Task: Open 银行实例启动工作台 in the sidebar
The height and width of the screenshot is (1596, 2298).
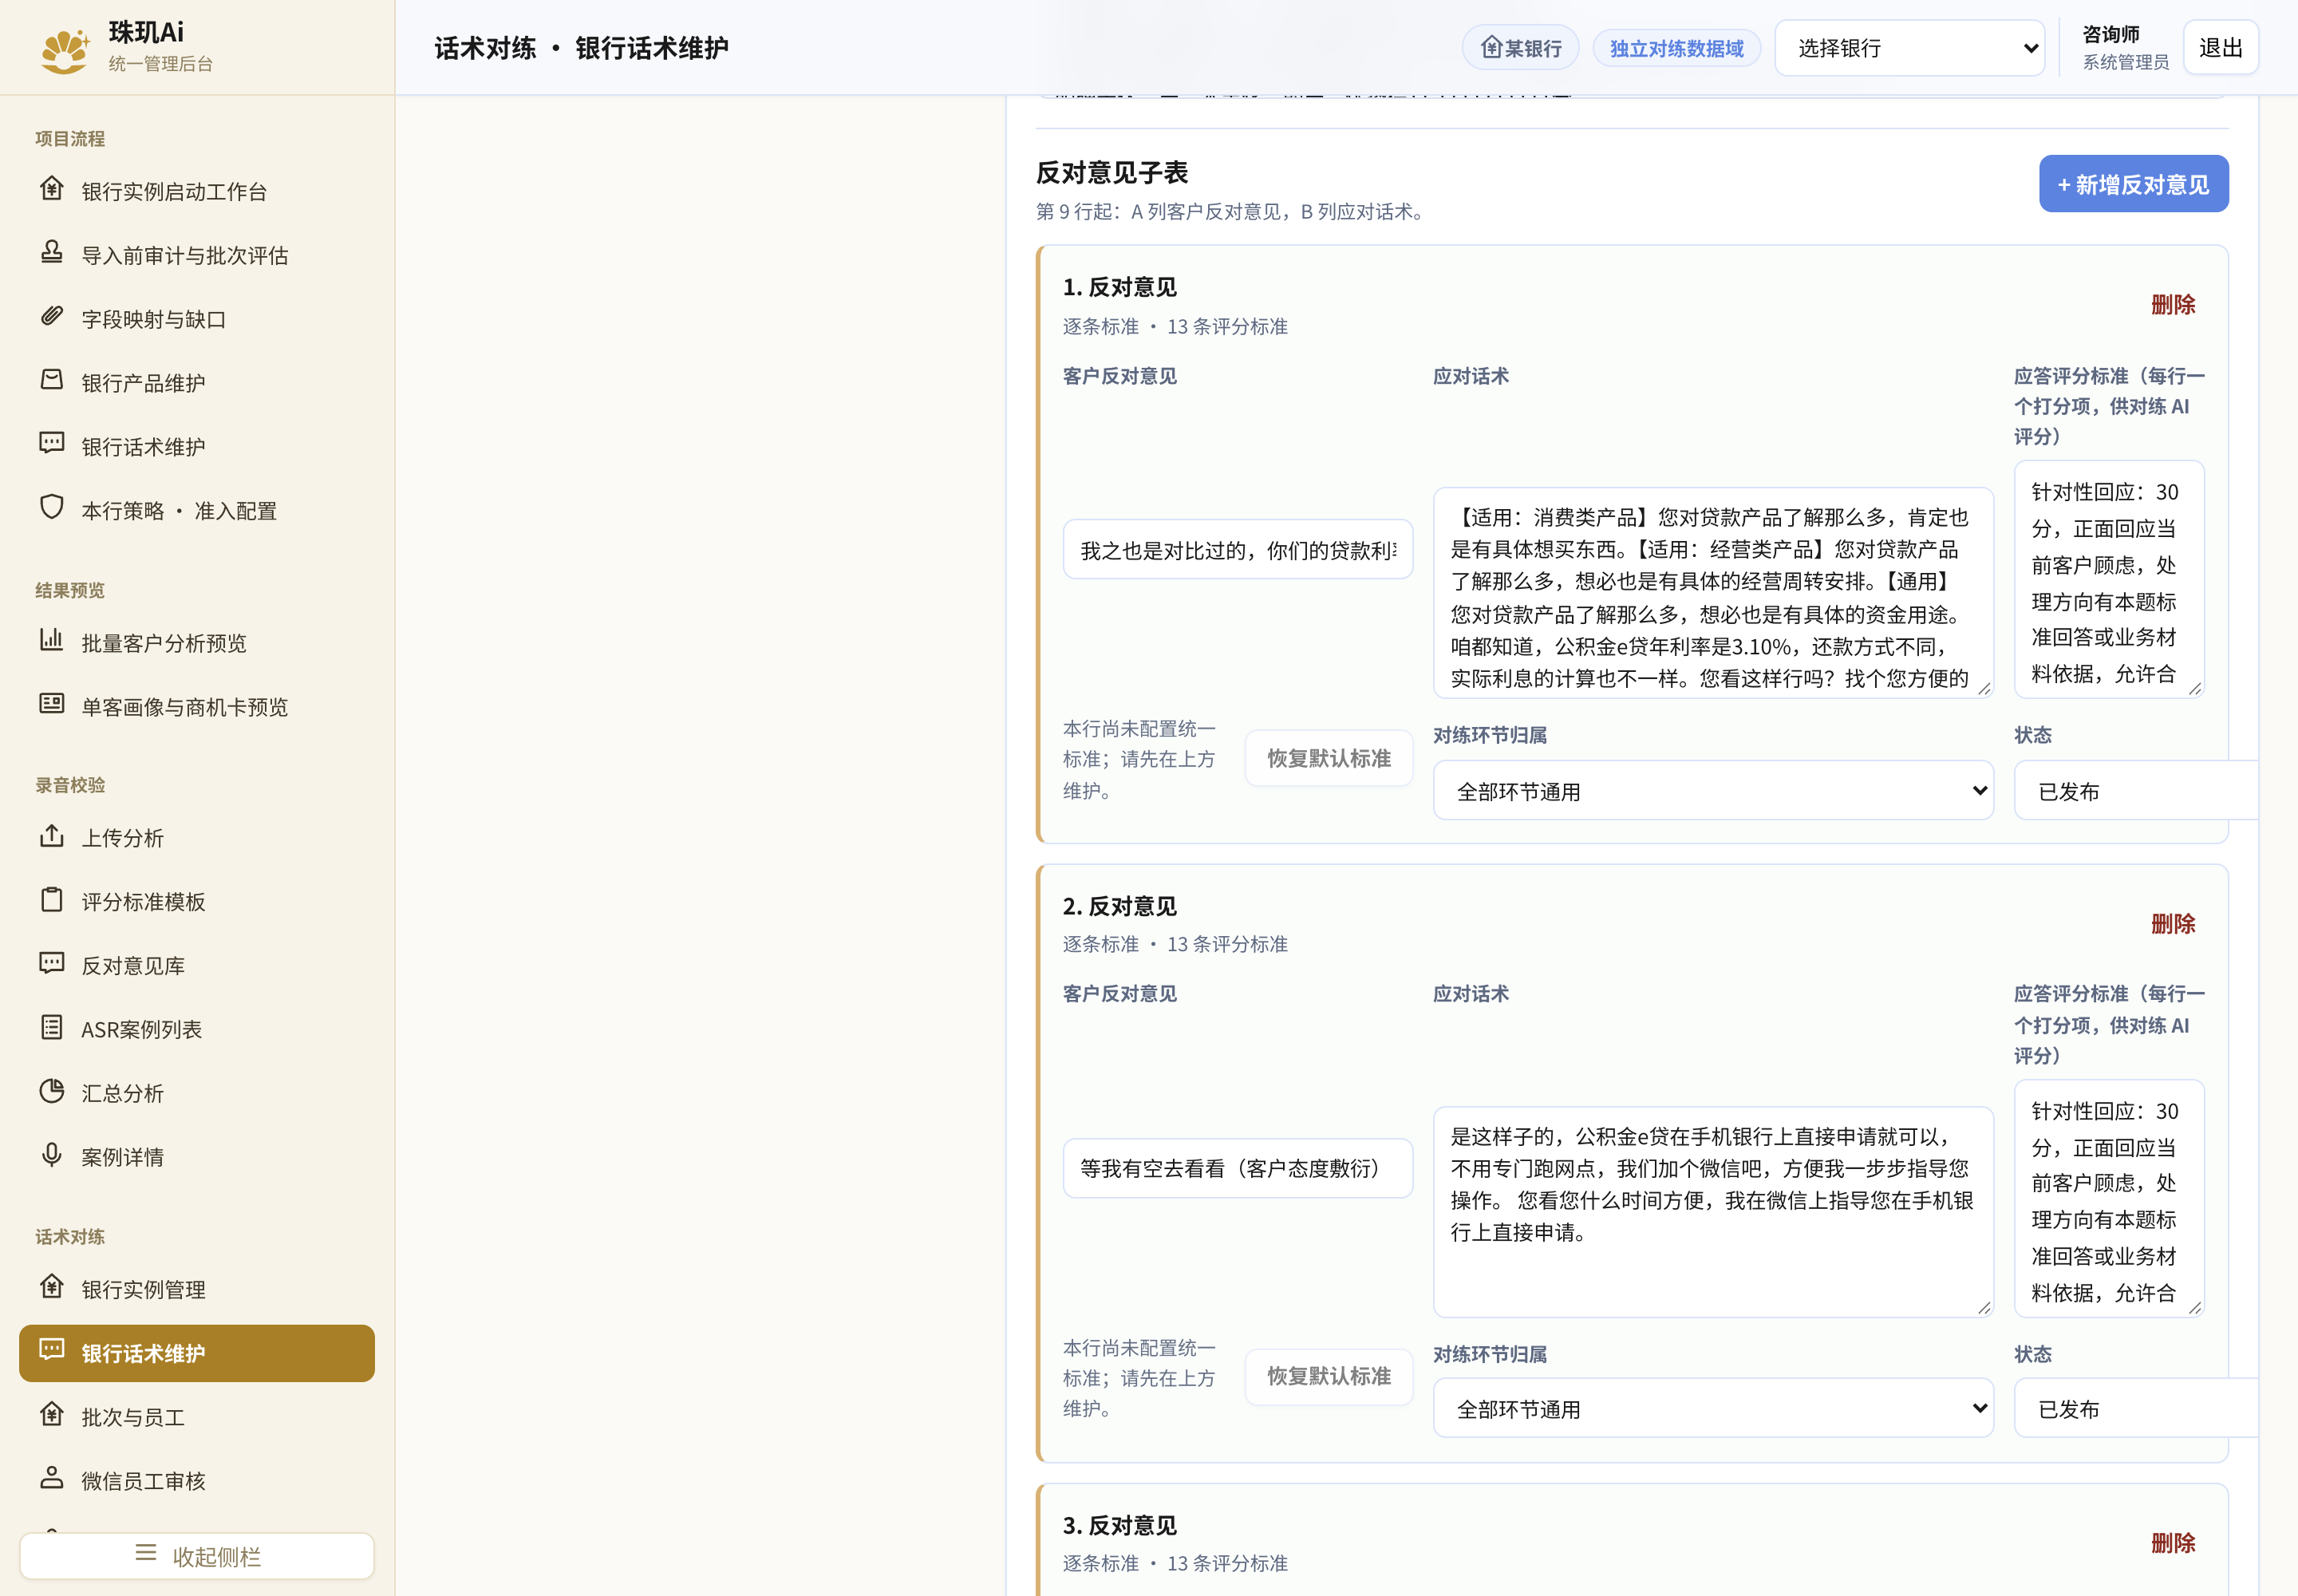Action: 197,190
